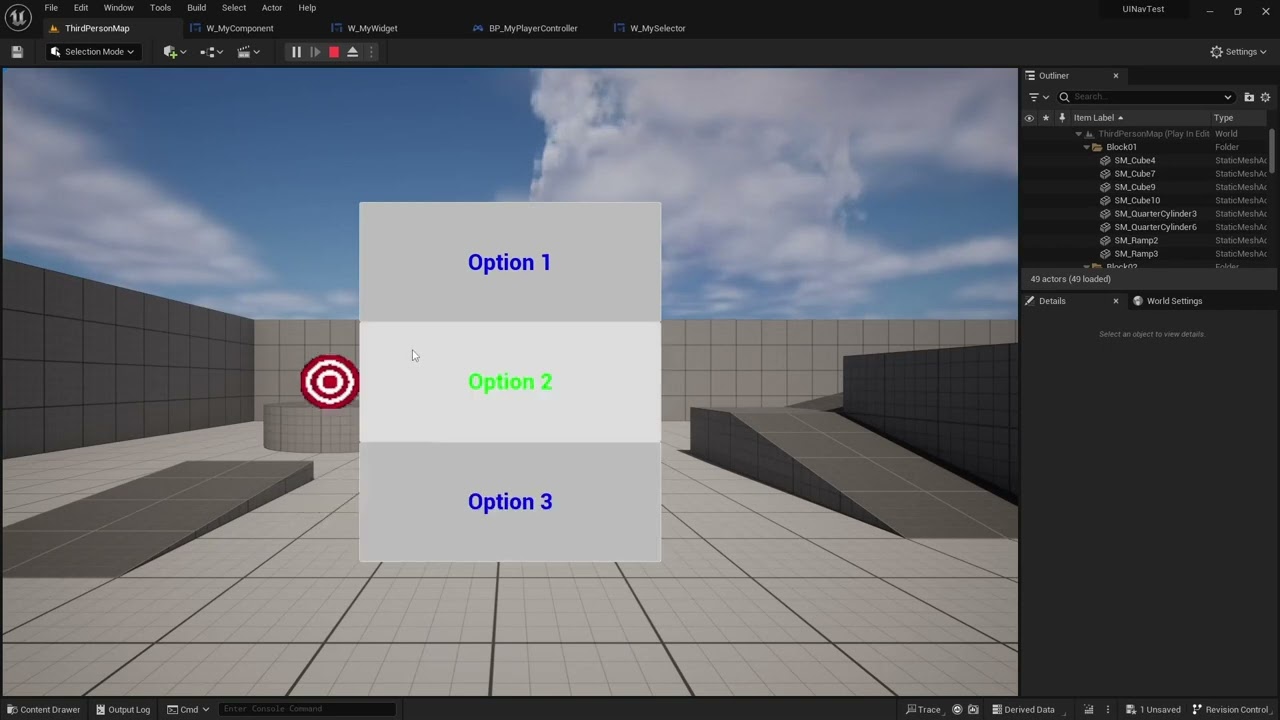The height and width of the screenshot is (720, 1280).
Task: Save the current level with the floppy icon
Action: pos(17,52)
